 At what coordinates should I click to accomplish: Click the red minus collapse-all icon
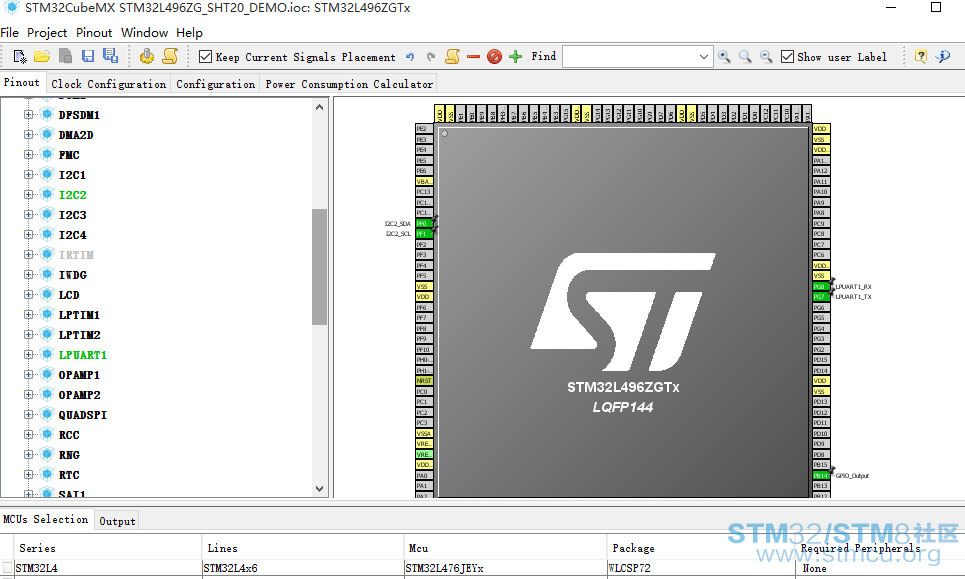click(x=473, y=57)
